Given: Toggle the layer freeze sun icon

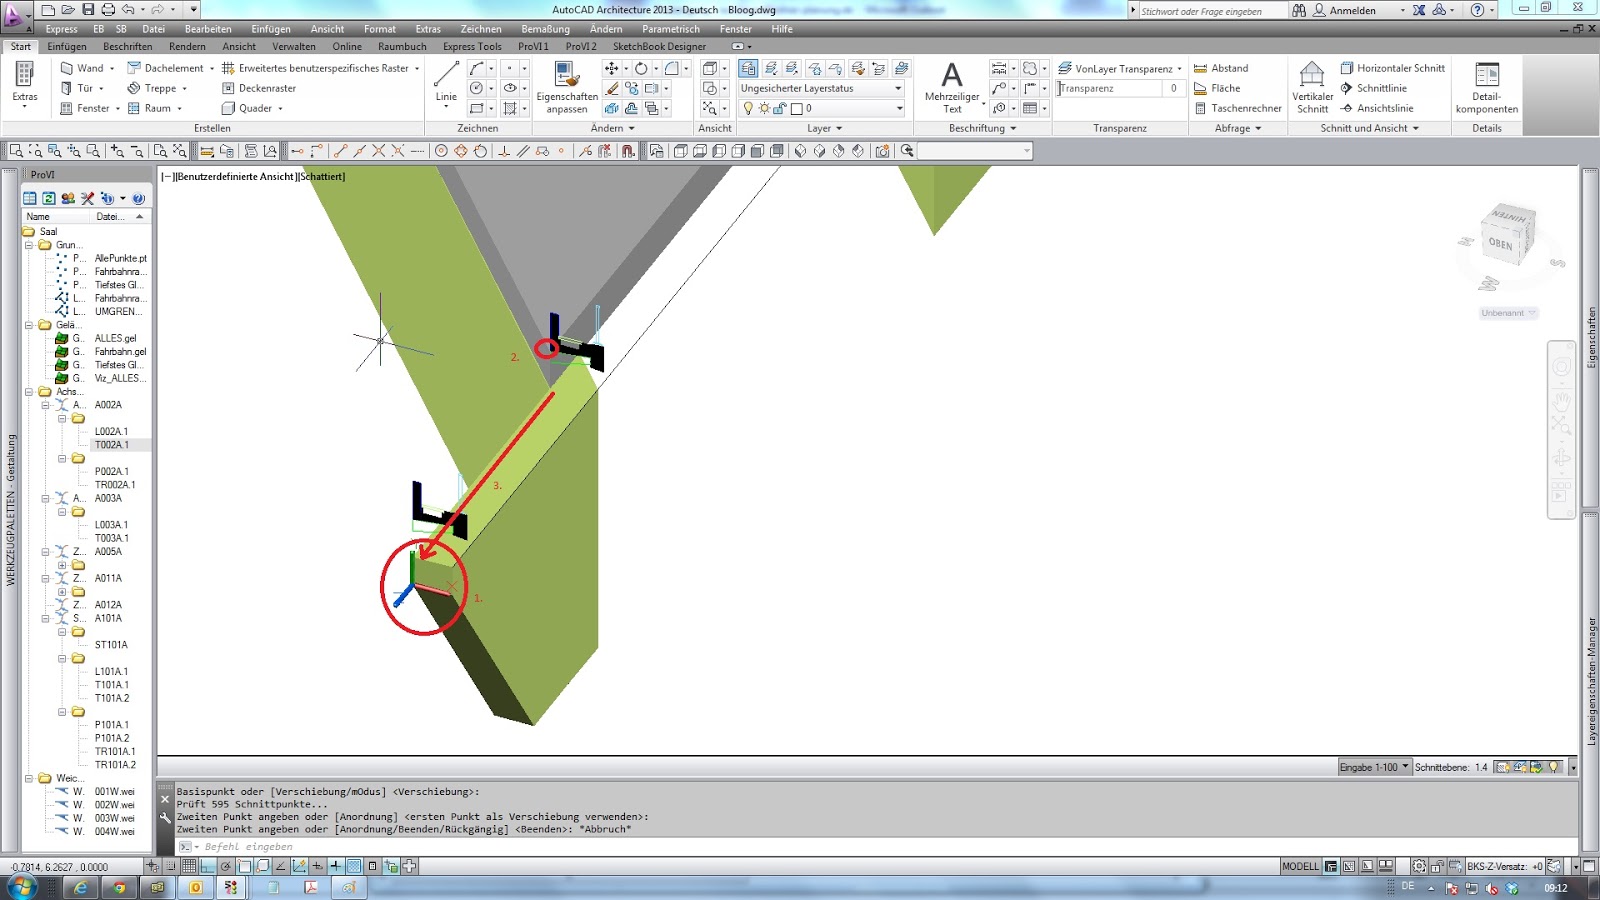Looking at the screenshot, I should click(764, 108).
